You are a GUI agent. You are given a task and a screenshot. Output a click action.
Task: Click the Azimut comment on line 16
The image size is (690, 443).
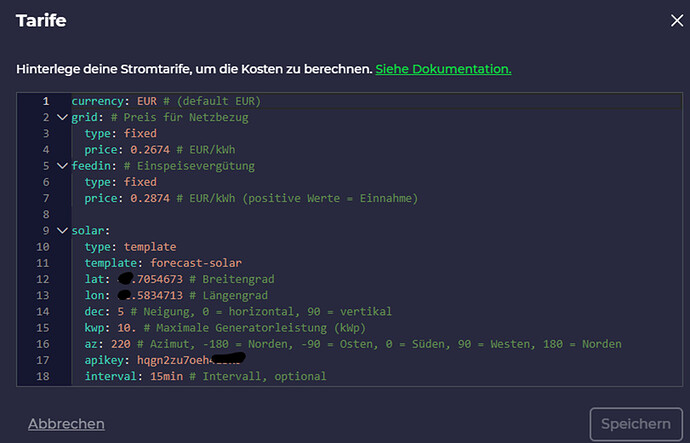click(x=379, y=344)
